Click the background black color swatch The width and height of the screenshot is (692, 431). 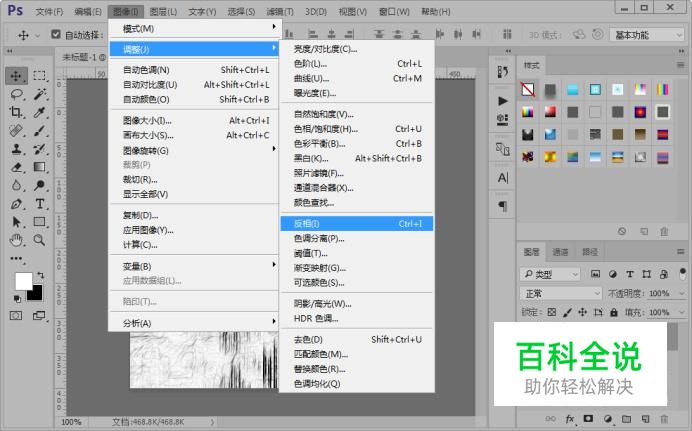(37, 294)
